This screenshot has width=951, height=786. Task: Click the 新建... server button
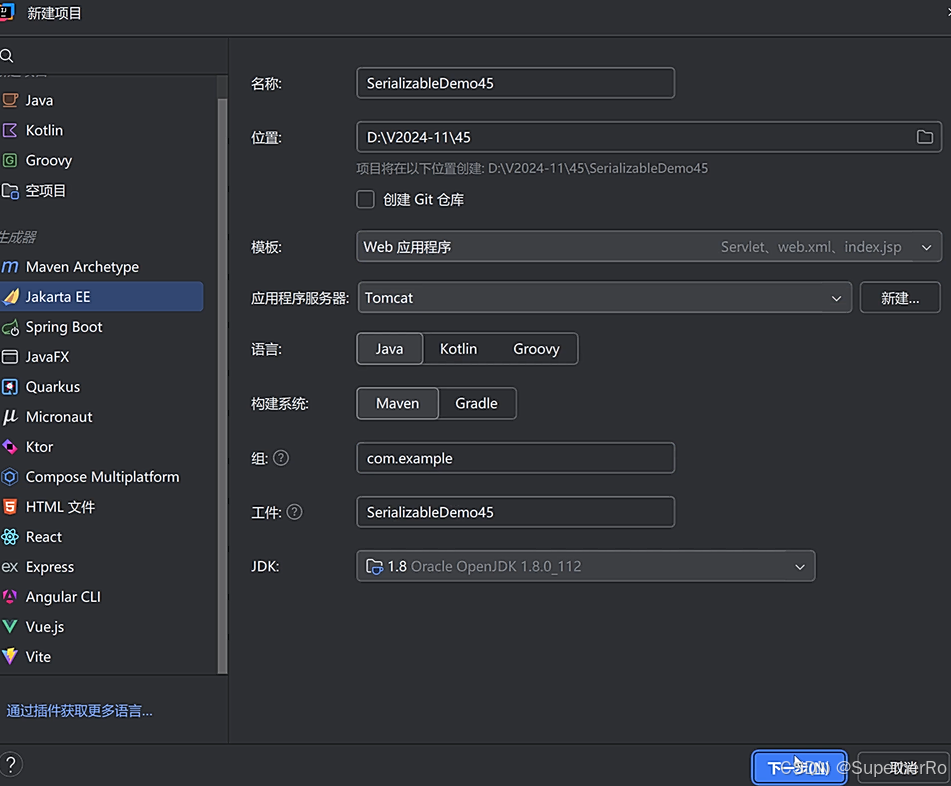coord(900,298)
